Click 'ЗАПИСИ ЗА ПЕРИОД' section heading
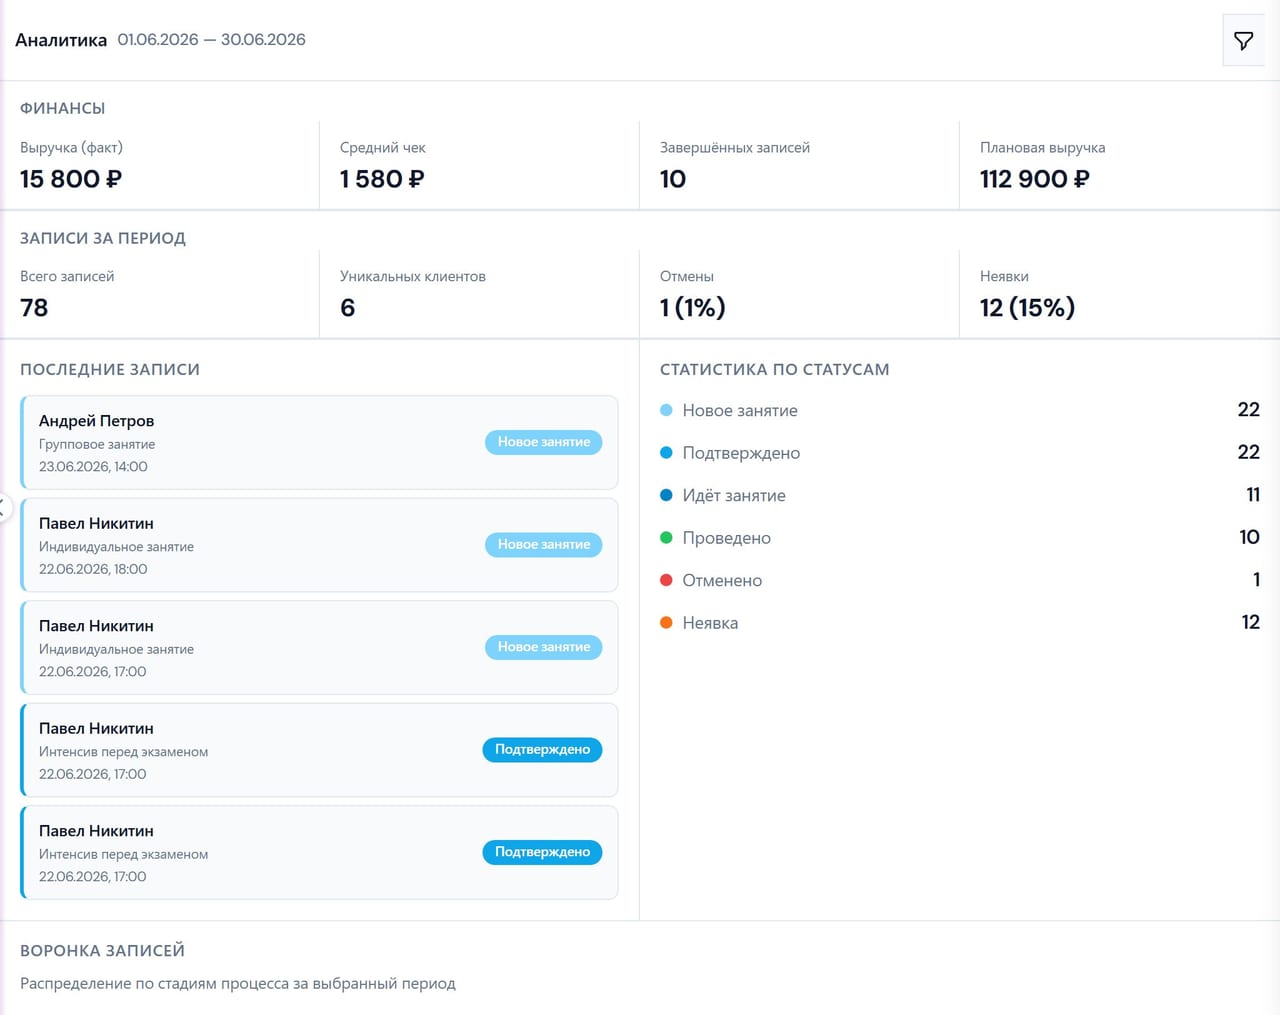The height and width of the screenshot is (1015, 1280). [x=103, y=238]
